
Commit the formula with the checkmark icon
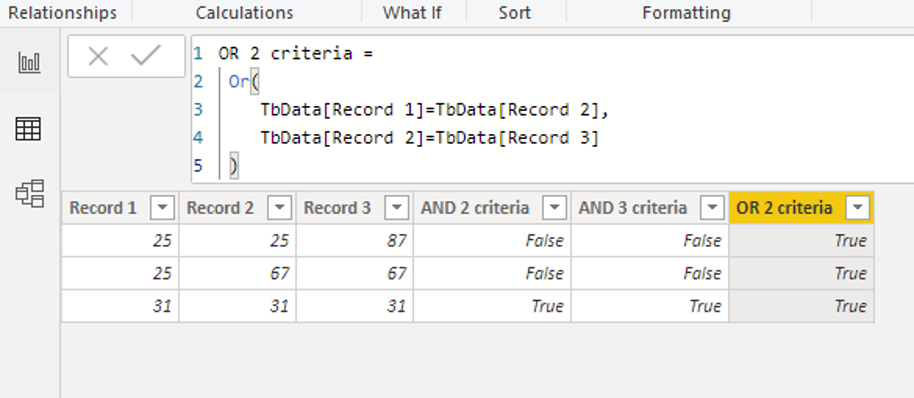(146, 56)
